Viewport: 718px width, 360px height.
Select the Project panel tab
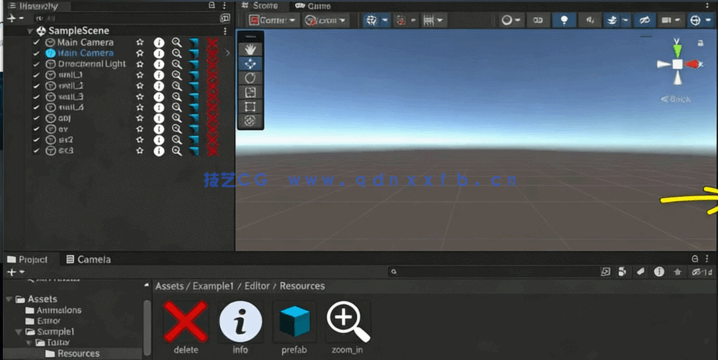coord(27,260)
